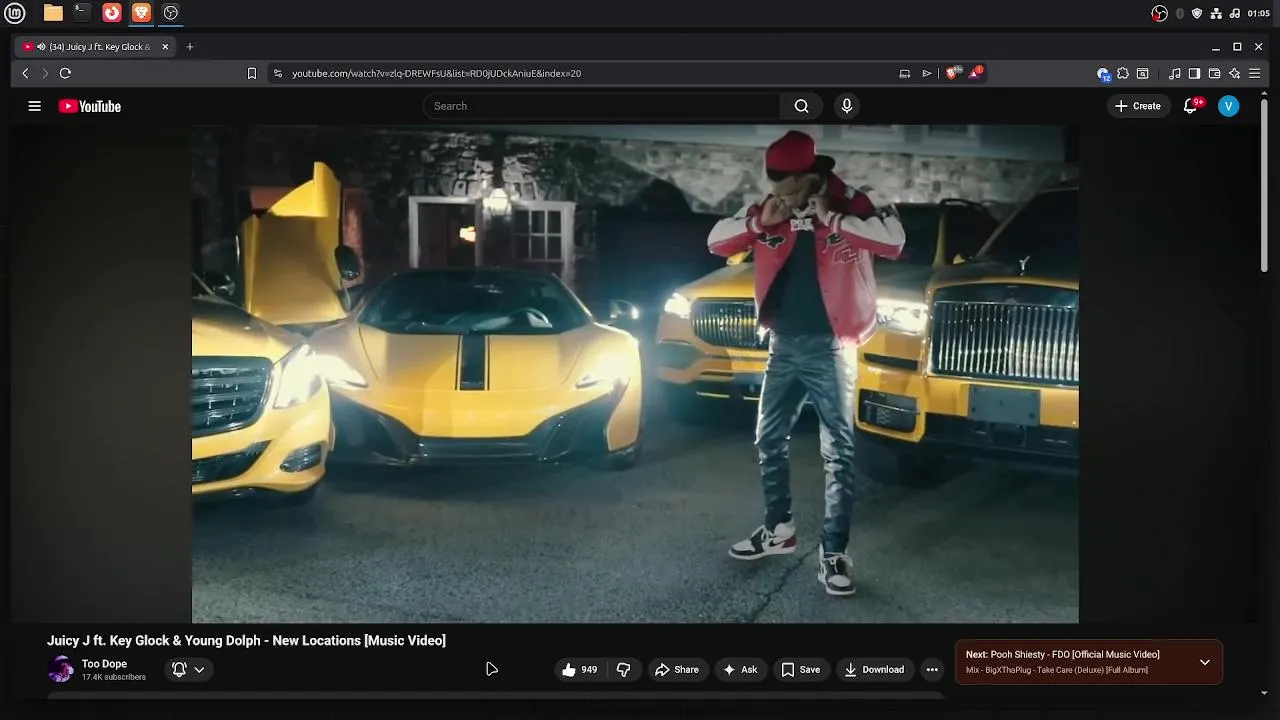Open site settings icon in address bar
This screenshot has height=720, width=1280.
tap(278, 73)
